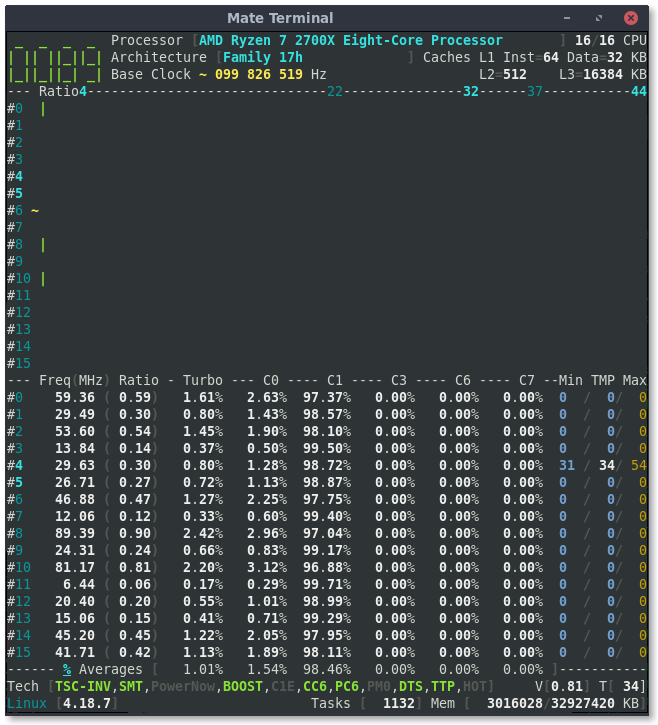Click the PM0 tech flag
The height and width of the screenshot is (725, 658).
tap(379, 687)
